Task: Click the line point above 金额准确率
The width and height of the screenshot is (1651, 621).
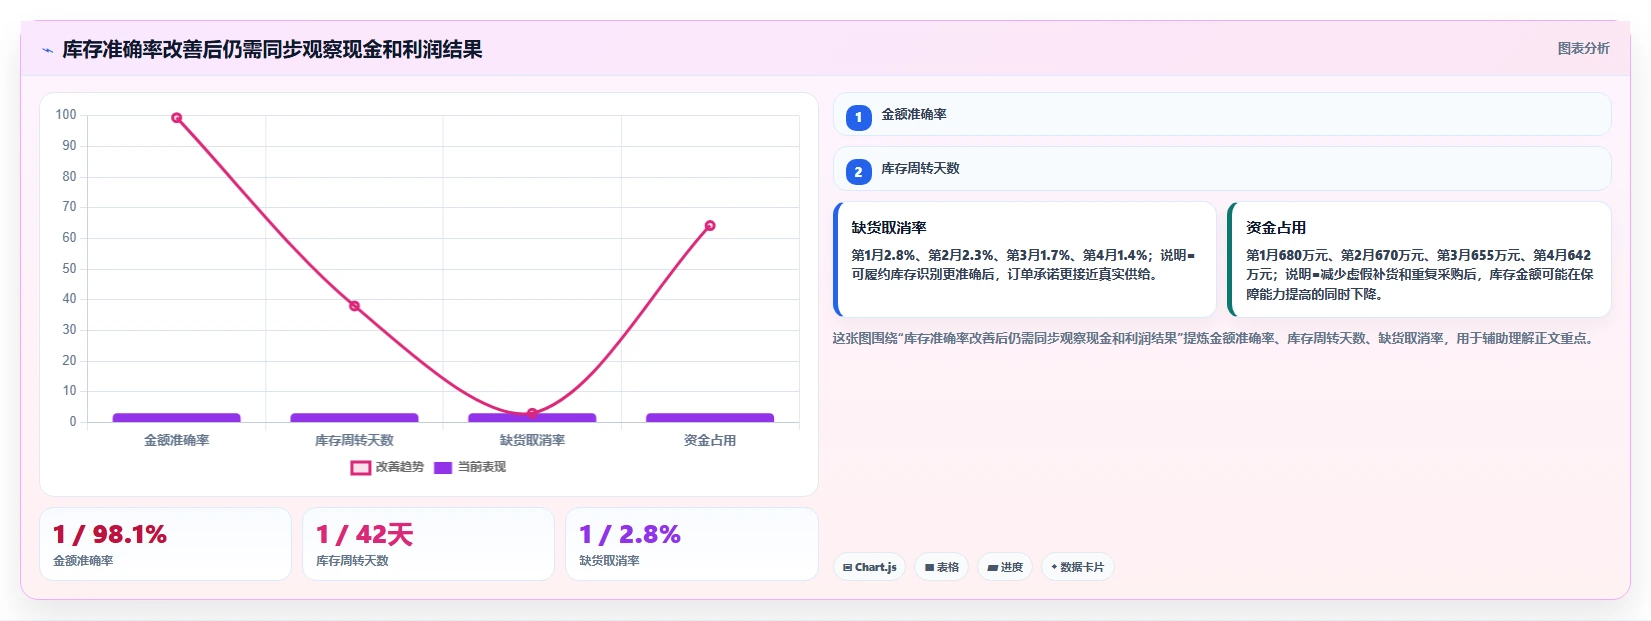Action: [177, 118]
